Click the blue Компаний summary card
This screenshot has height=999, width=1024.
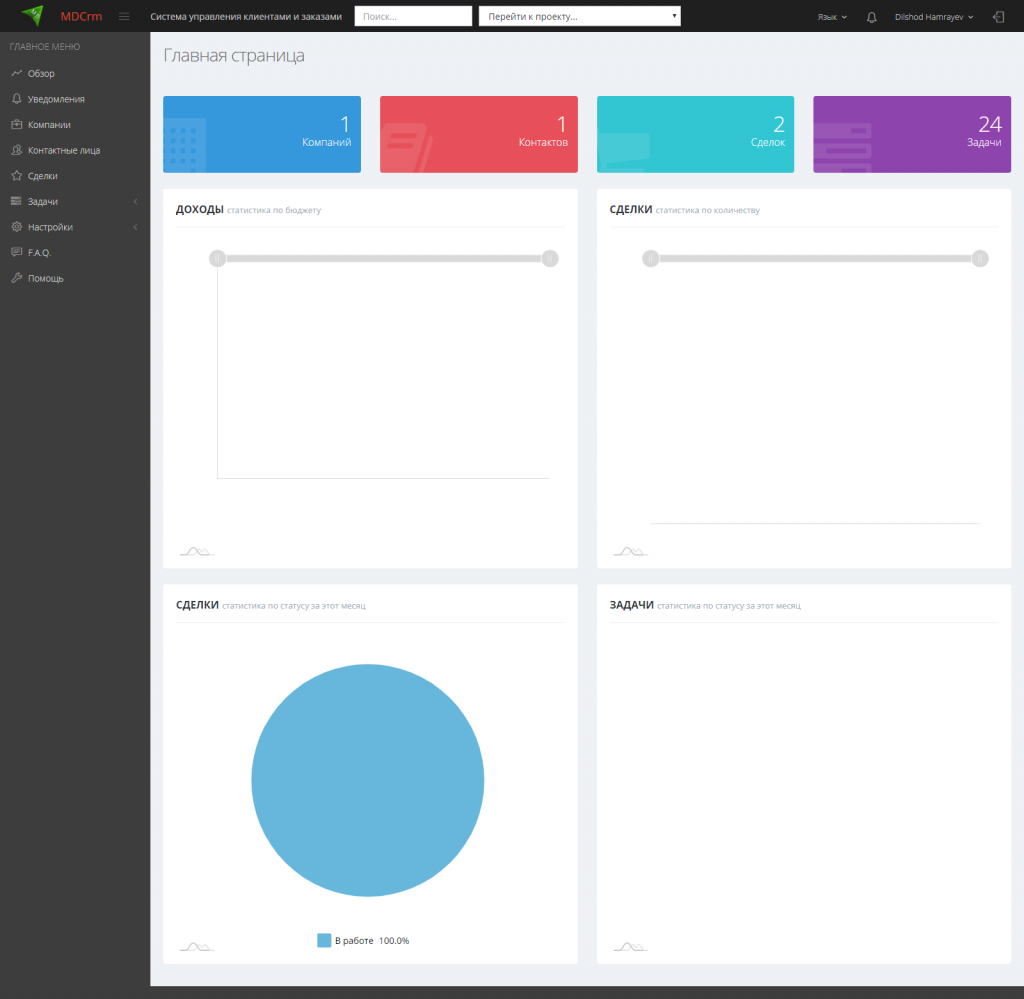click(262, 135)
